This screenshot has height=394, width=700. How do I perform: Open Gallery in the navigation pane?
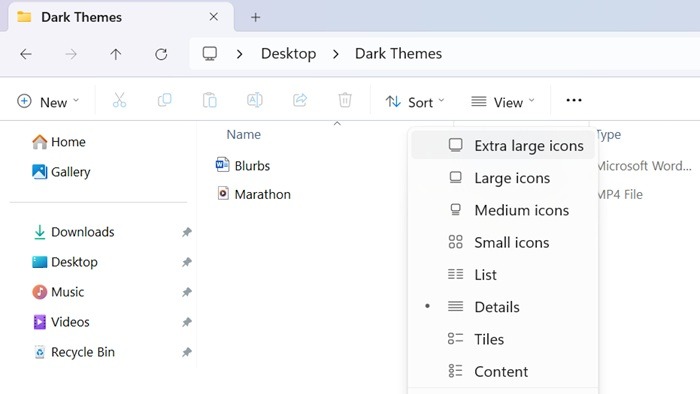[61, 172]
